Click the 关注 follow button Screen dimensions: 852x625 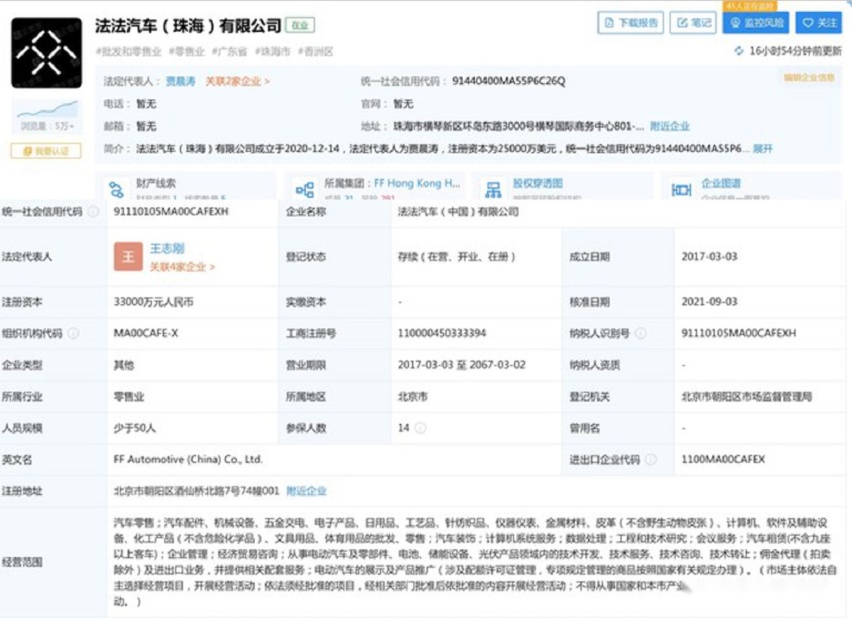(x=819, y=23)
